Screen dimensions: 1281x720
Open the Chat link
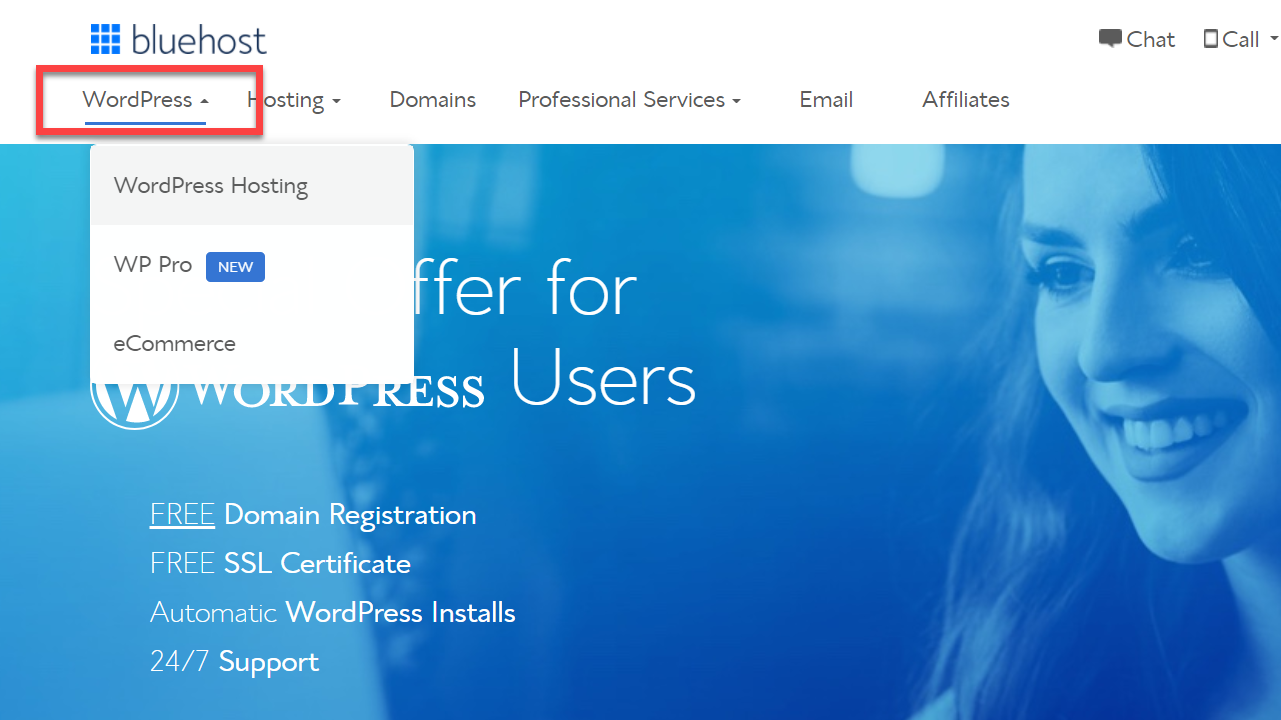[1137, 39]
